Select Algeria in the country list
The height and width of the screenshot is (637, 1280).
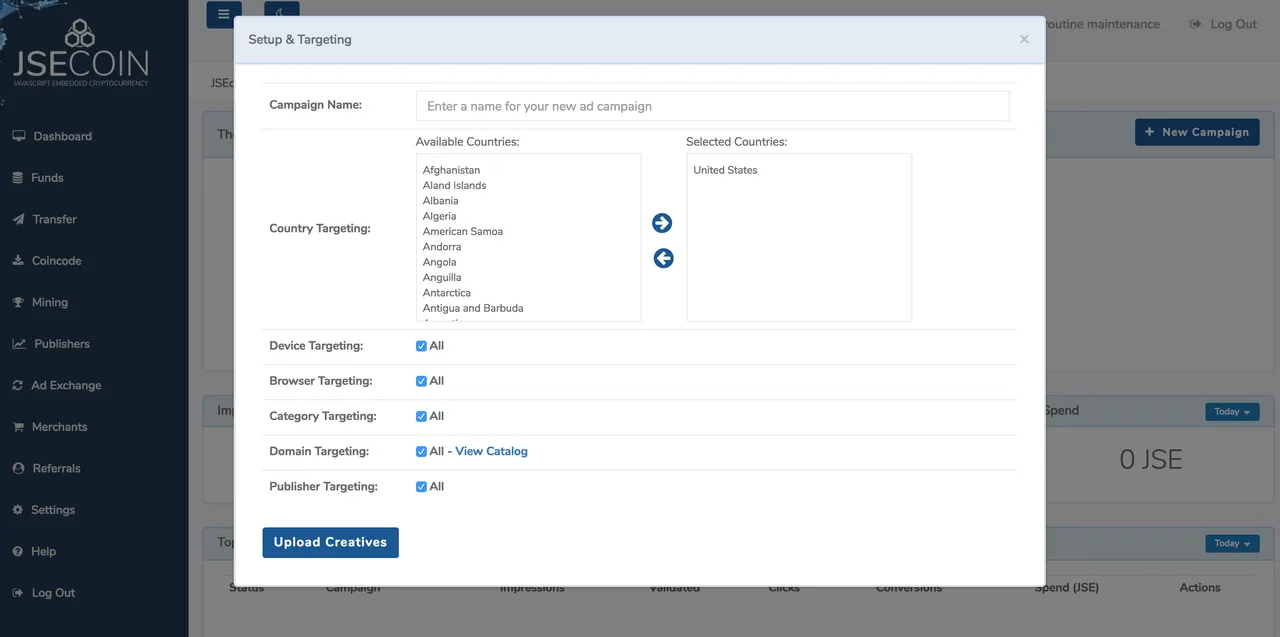click(439, 216)
